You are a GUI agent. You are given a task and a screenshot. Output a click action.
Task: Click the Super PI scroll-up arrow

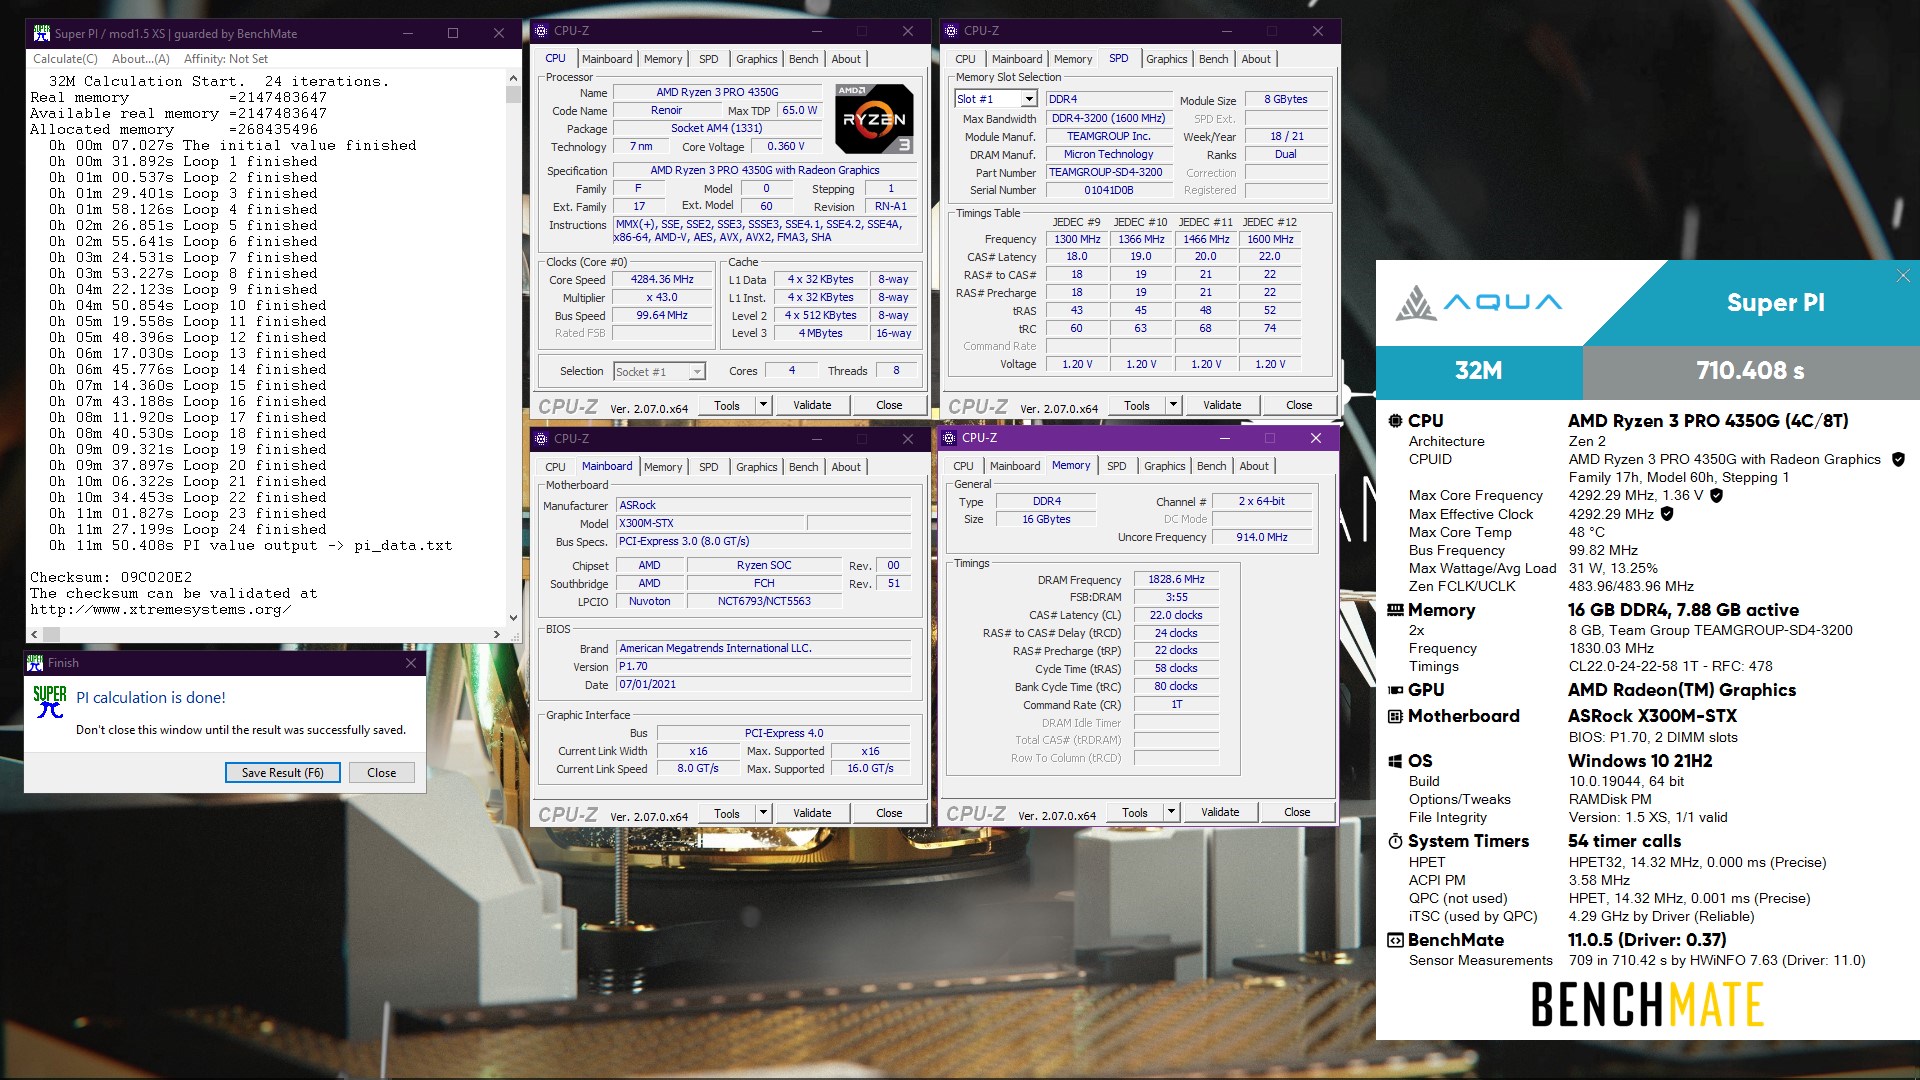click(x=513, y=78)
